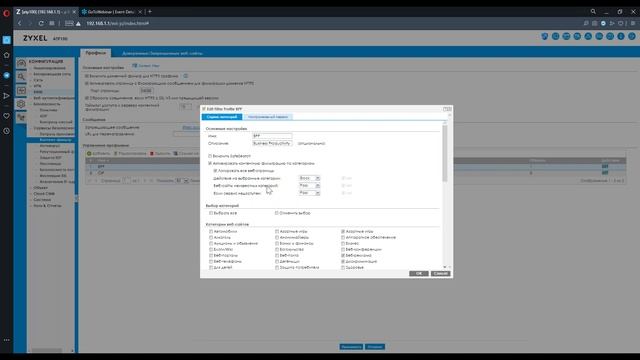Open a new browser tab with plus
This screenshot has height=360, width=640.
[150, 12]
